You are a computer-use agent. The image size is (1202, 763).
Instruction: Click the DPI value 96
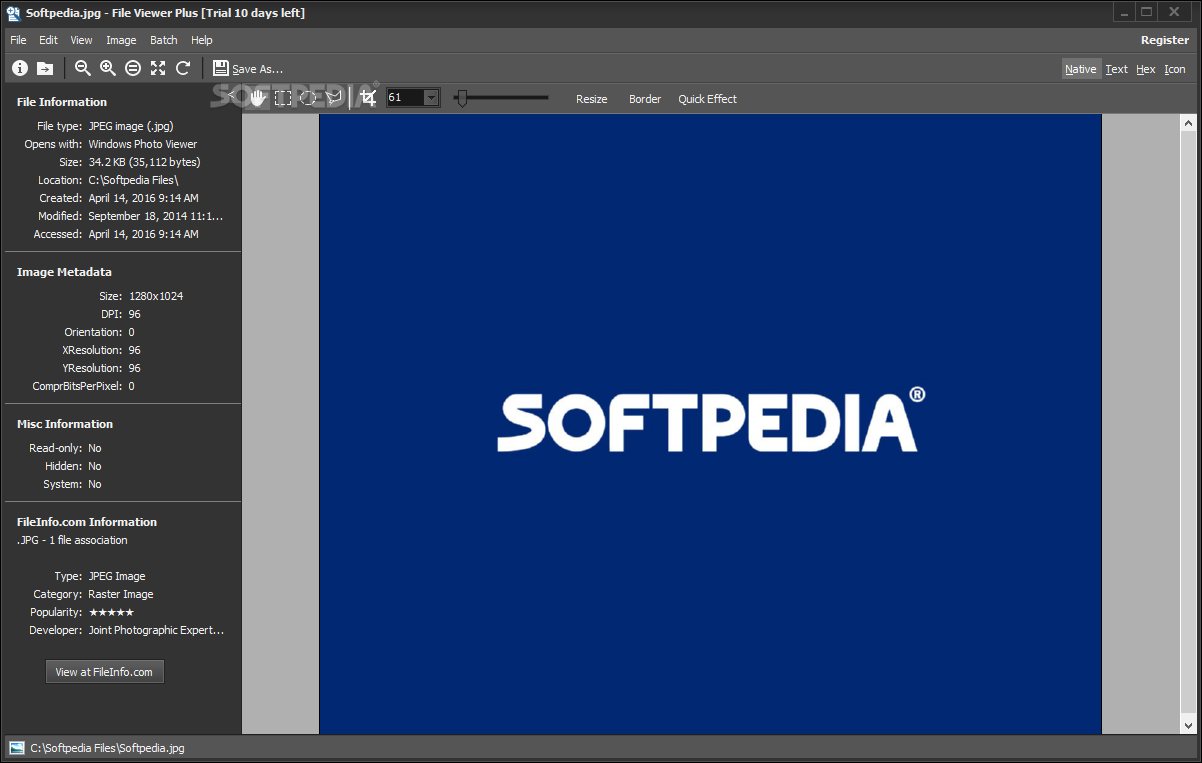135,314
